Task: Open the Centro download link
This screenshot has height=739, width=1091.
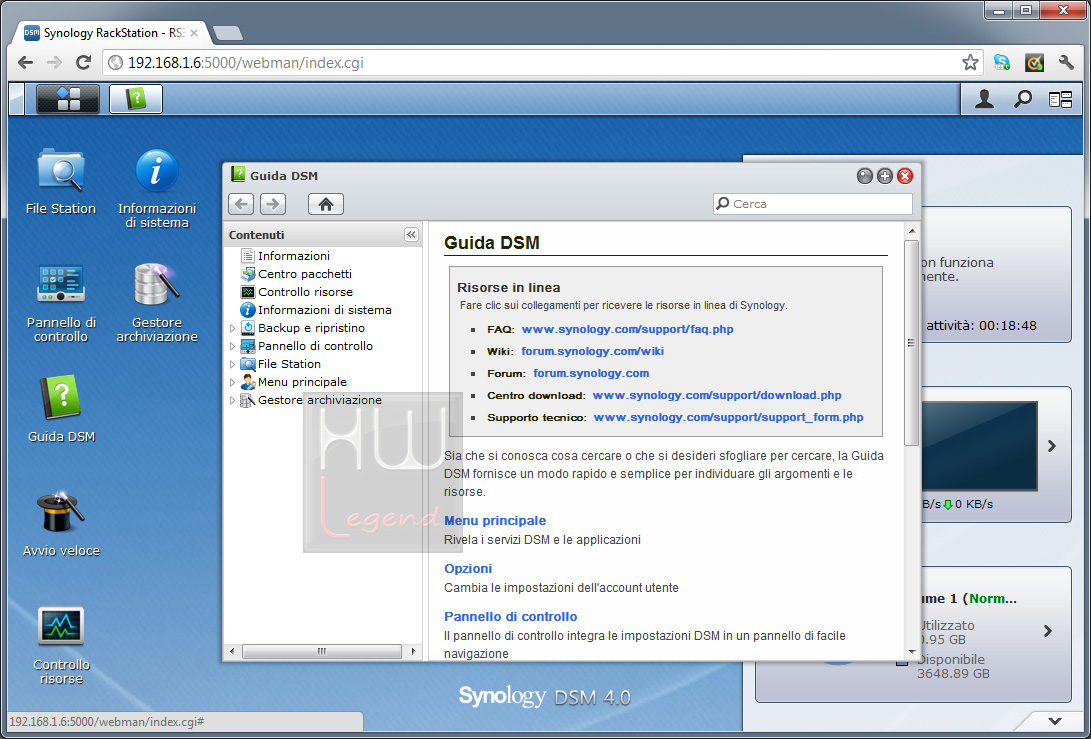Action: (x=717, y=395)
